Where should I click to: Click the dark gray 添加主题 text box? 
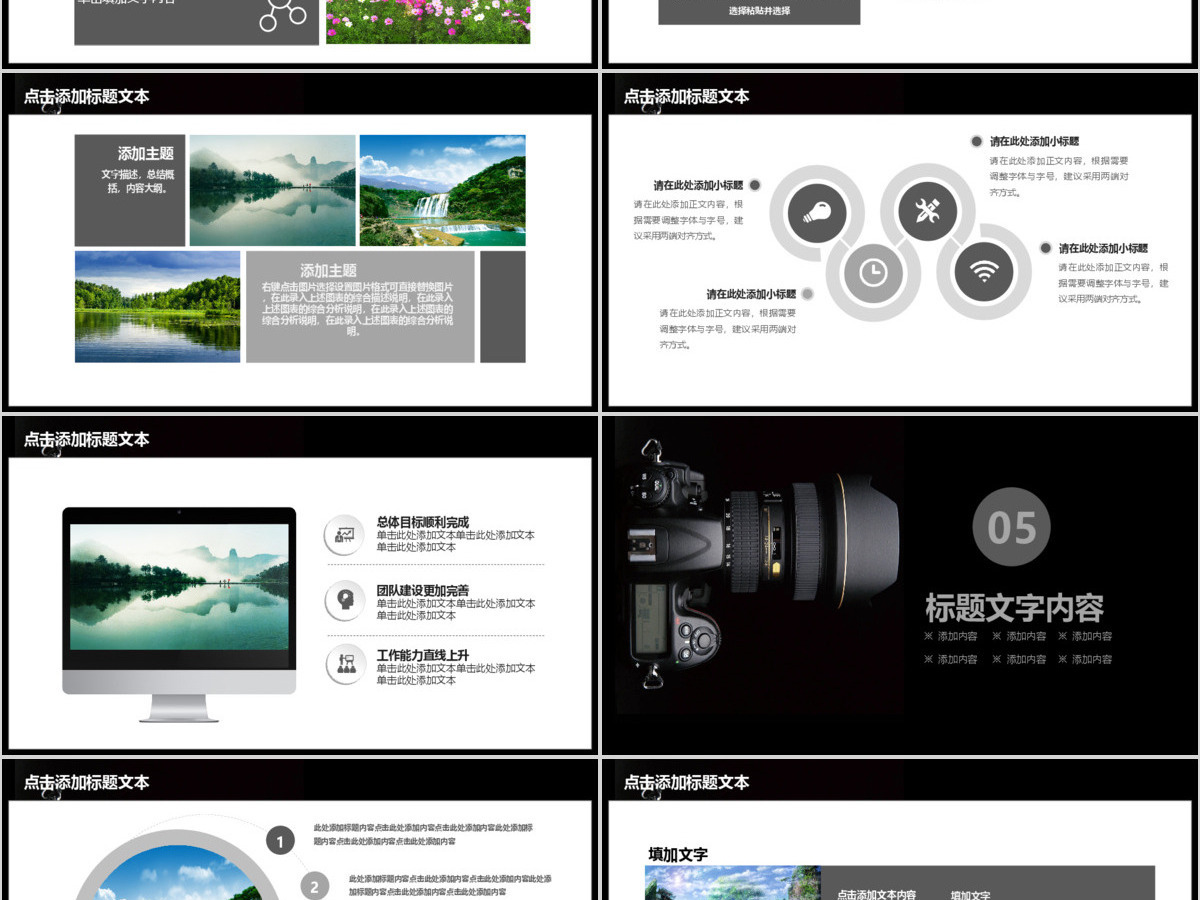[x=130, y=190]
